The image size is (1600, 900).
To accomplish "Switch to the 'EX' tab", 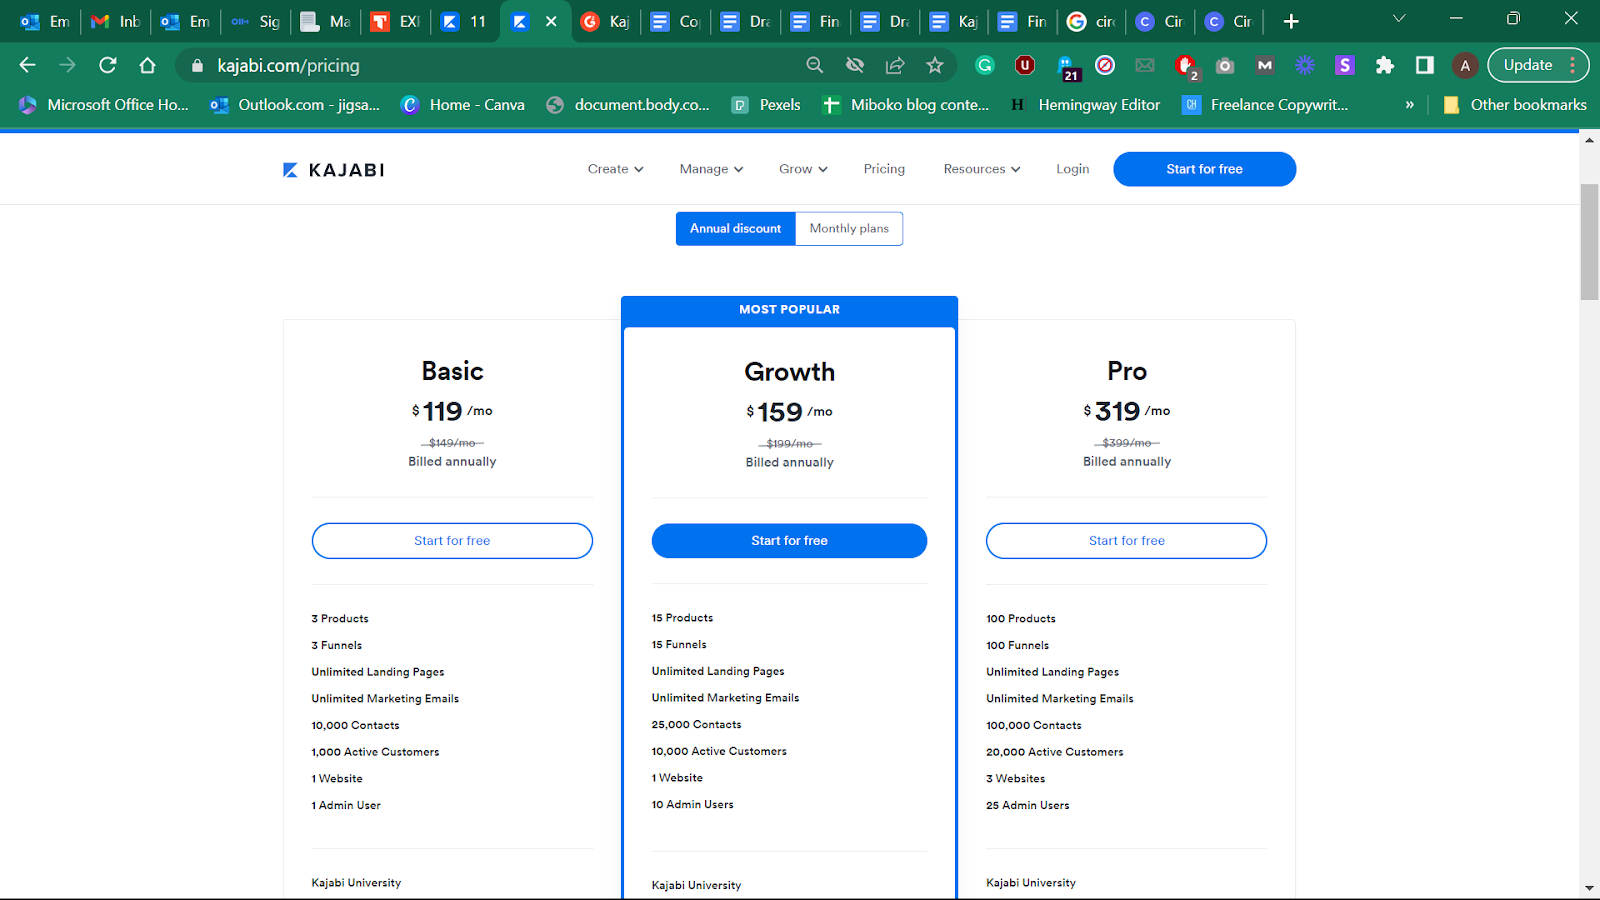I will coord(396,21).
